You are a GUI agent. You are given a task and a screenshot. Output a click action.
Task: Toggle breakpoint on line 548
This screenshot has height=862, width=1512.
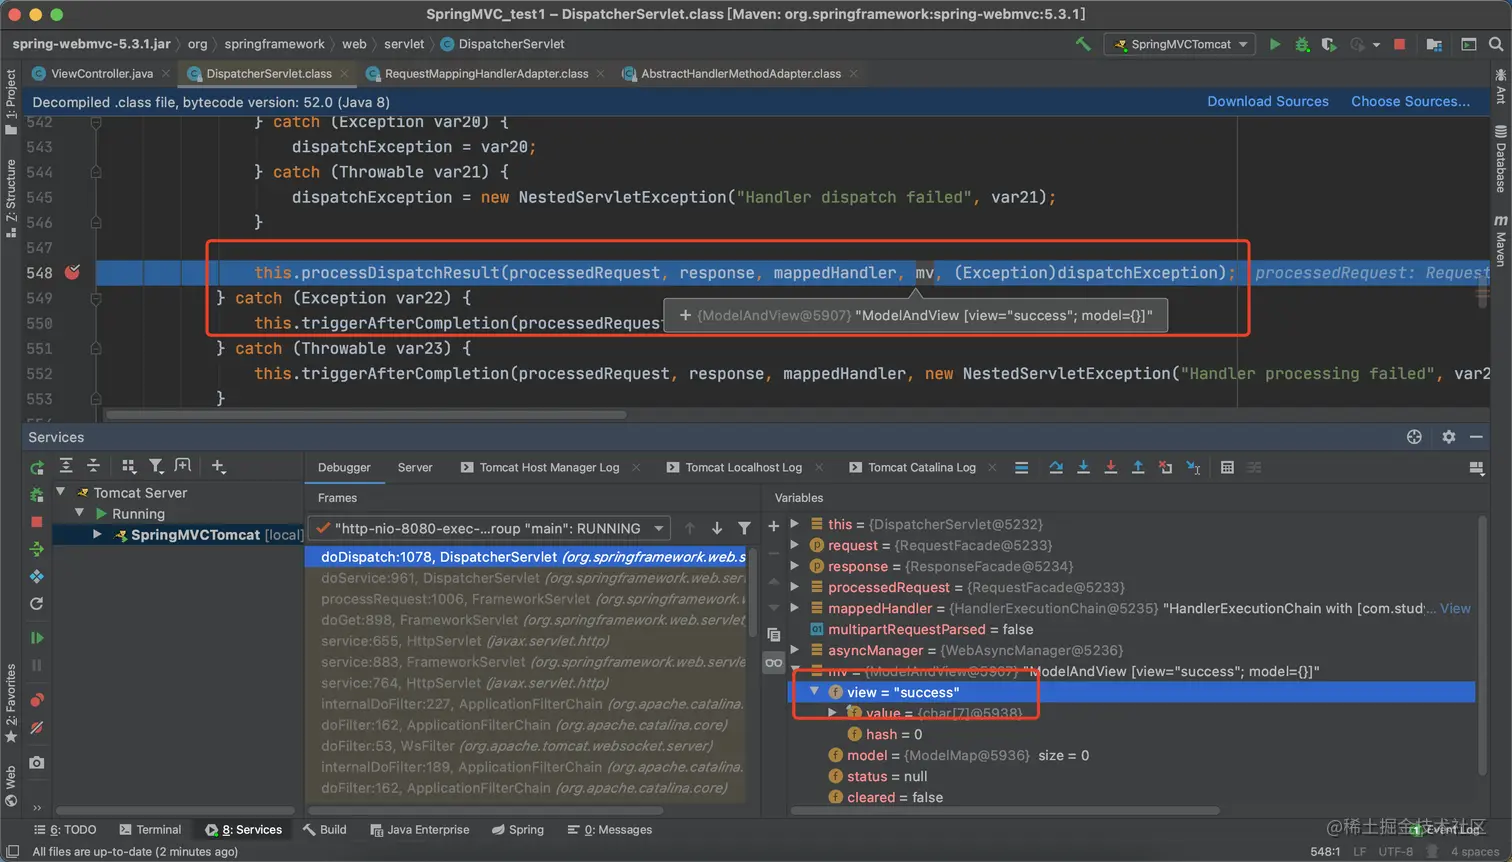[x=72, y=272]
